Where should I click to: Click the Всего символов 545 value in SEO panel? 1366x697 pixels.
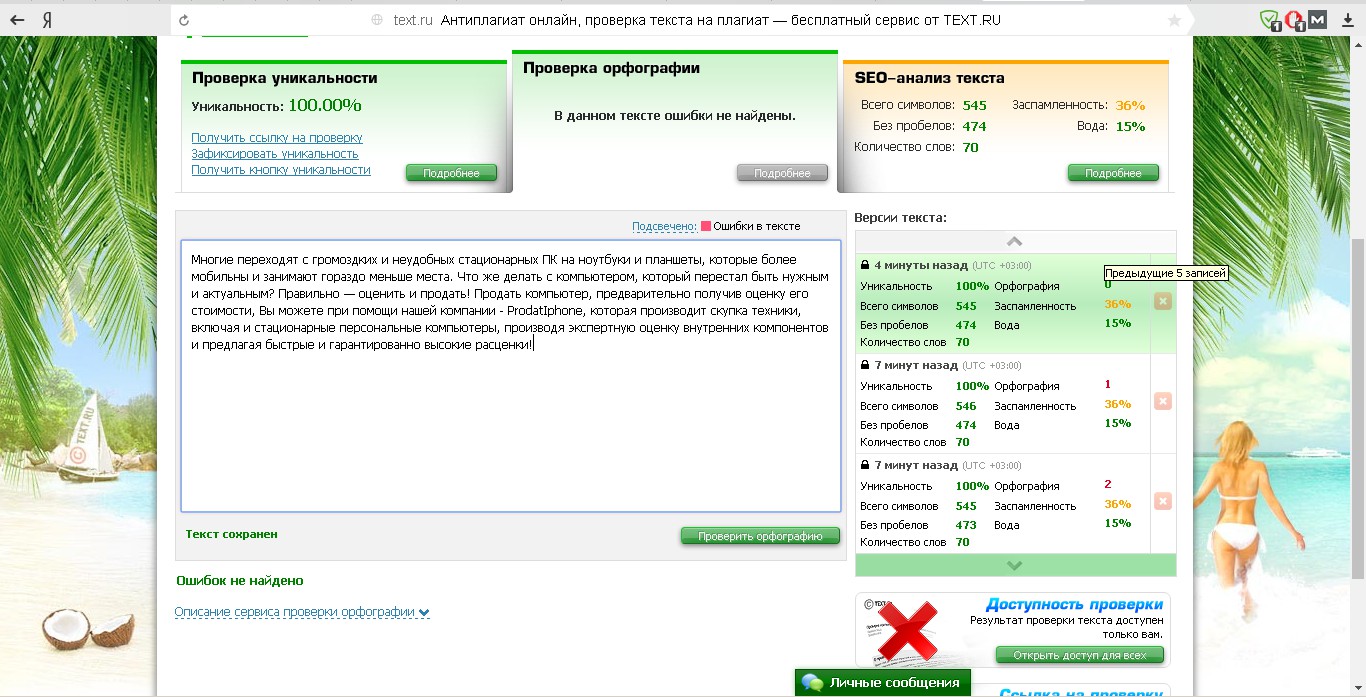pyautogui.click(x=975, y=105)
